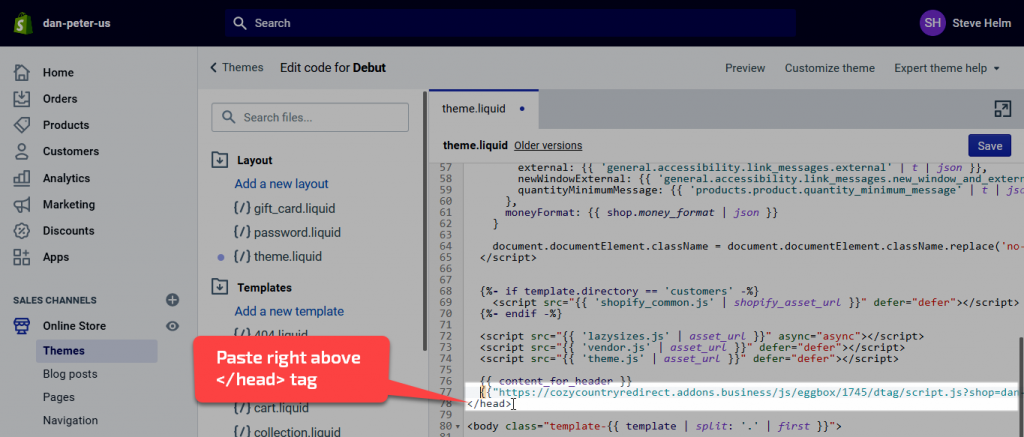Open Analytics in the sidebar
Image resolution: width=1024 pixels, height=437 pixels.
tap(67, 178)
